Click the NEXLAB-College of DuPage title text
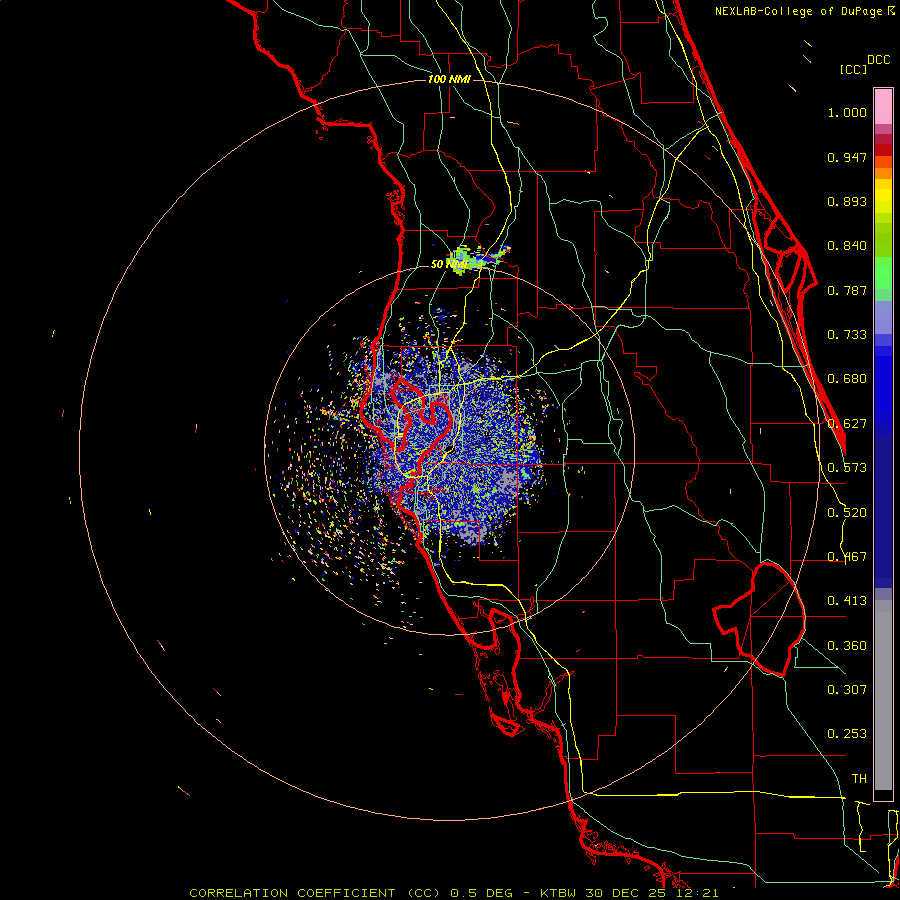 [x=800, y=11]
